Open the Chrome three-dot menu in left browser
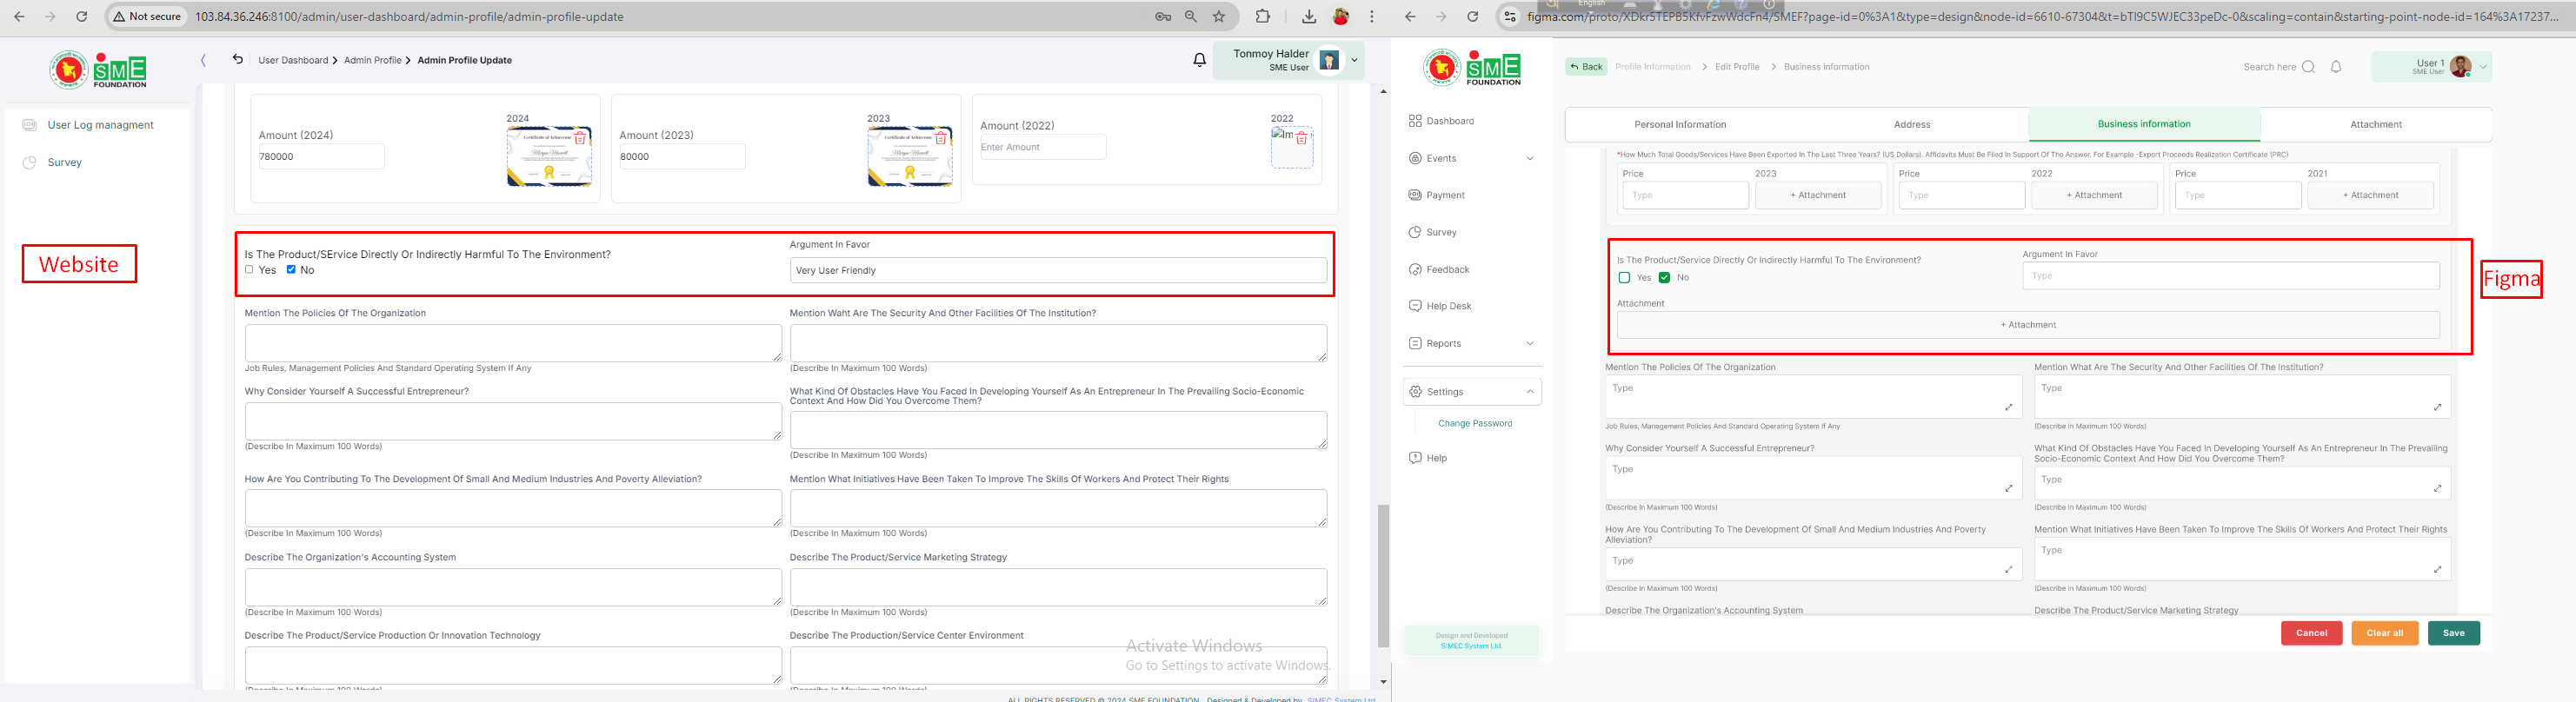 [x=1372, y=17]
